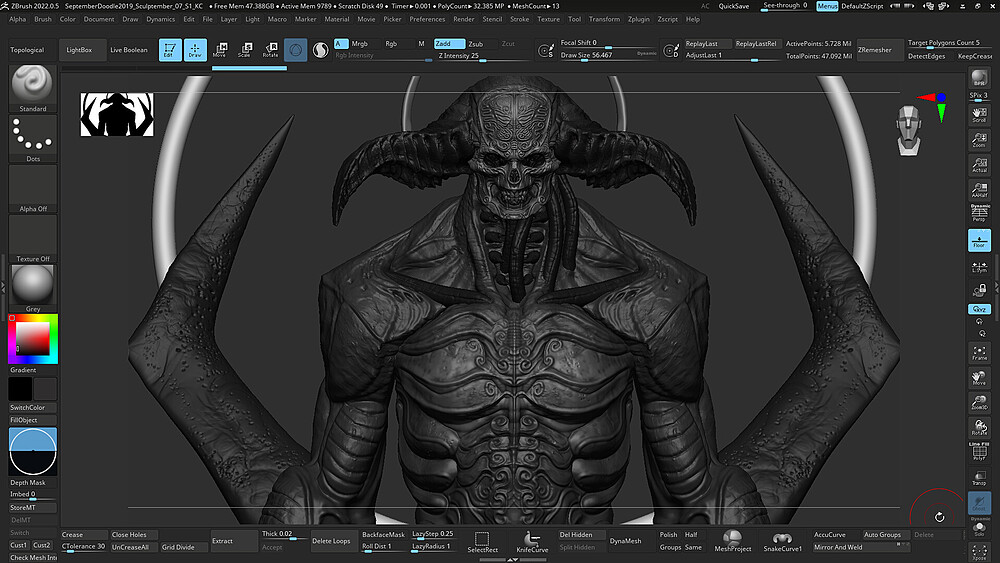Click the right-shelf Rotate view icon
The width and height of the screenshot is (1000, 563).
tap(979, 427)
